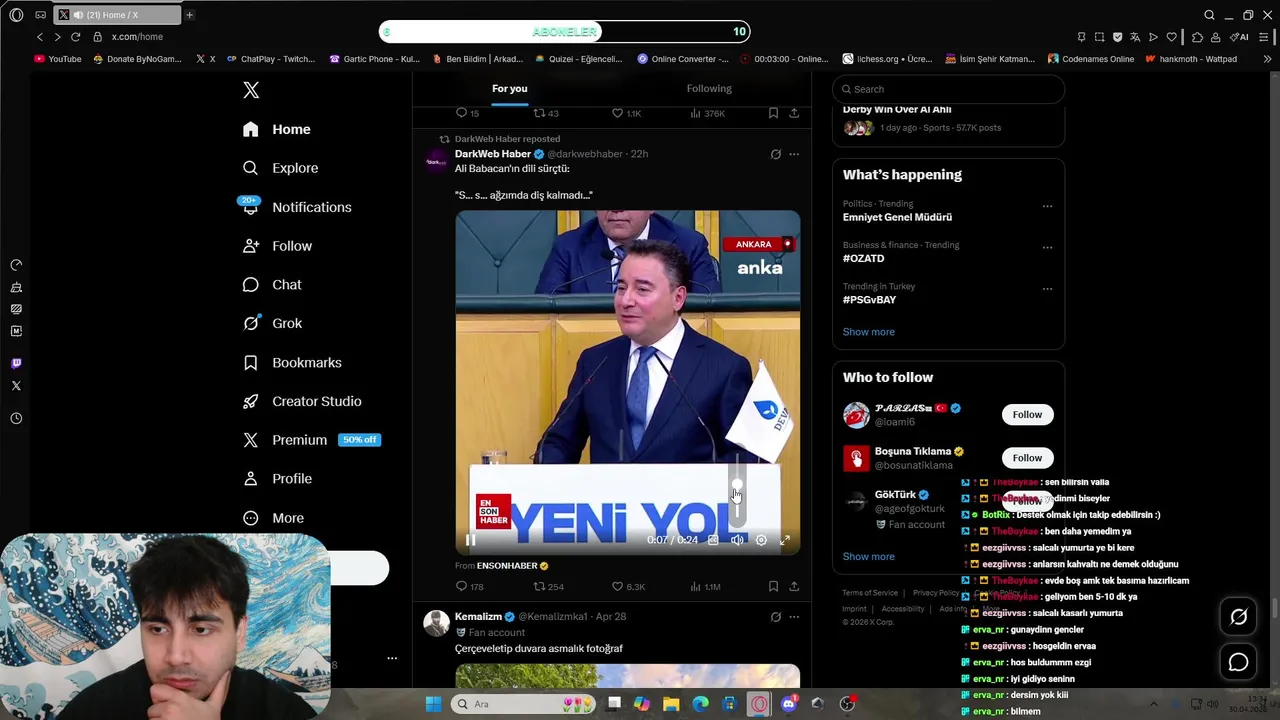The height and width of the screenshot is (720, 1280).
Task: Open browser translate icon in toolbar
Action: [x=1135, y=37]
